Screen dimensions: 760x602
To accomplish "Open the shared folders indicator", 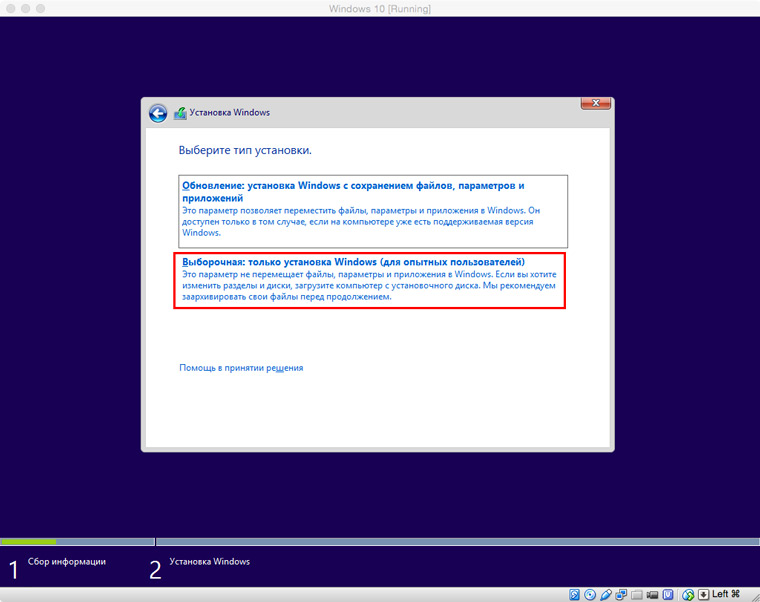I will pyautogui.click(x=637, y=595).
